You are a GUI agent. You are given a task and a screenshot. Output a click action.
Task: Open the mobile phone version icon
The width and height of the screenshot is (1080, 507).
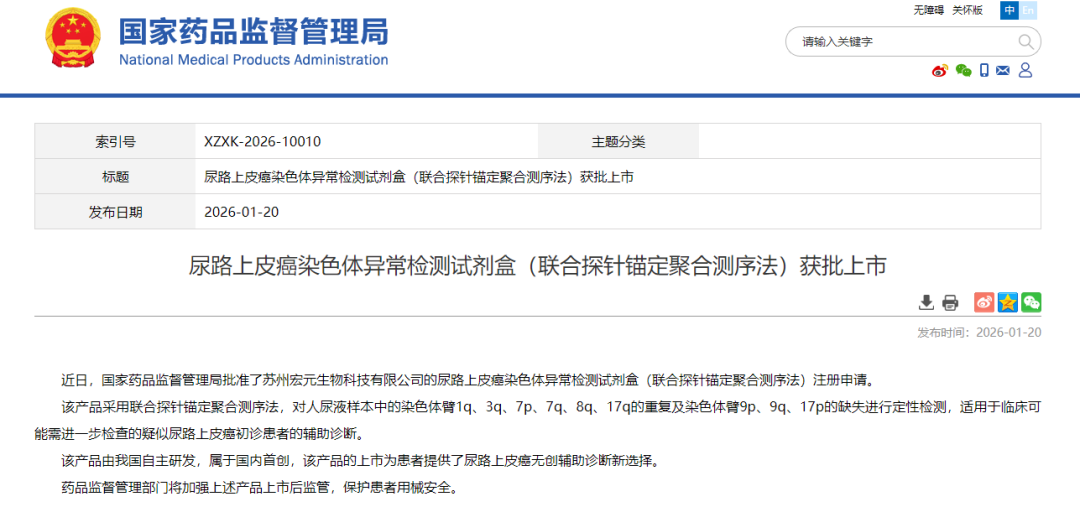[x=984, y=70]
